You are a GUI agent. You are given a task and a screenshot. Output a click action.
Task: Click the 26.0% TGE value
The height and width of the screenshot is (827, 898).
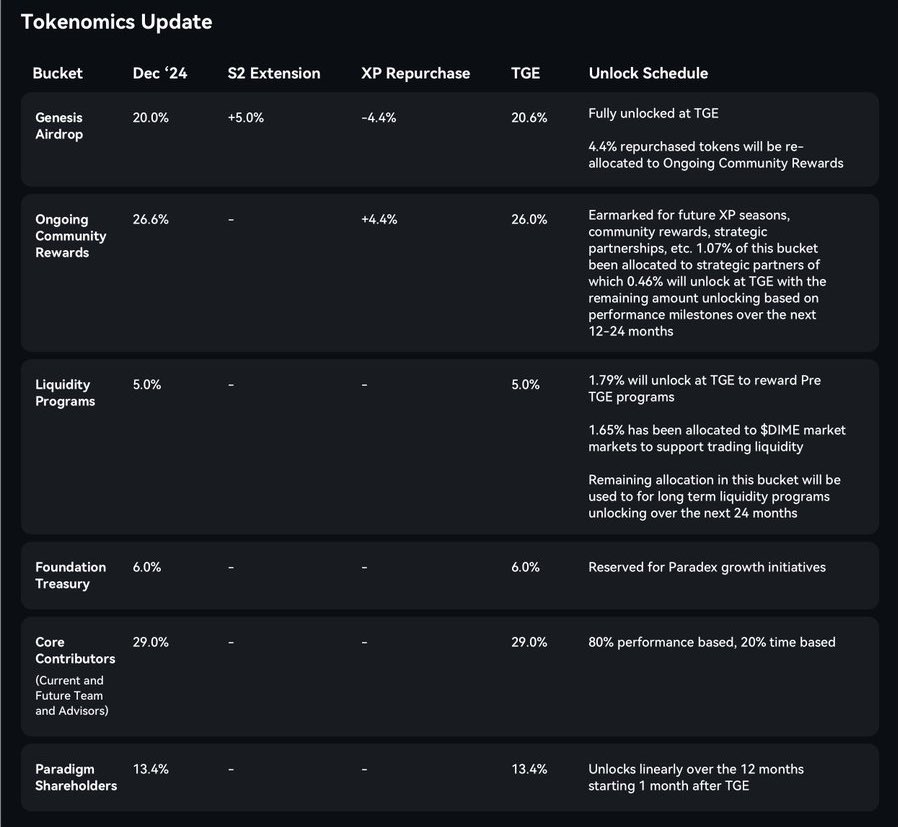pos(529,219)
